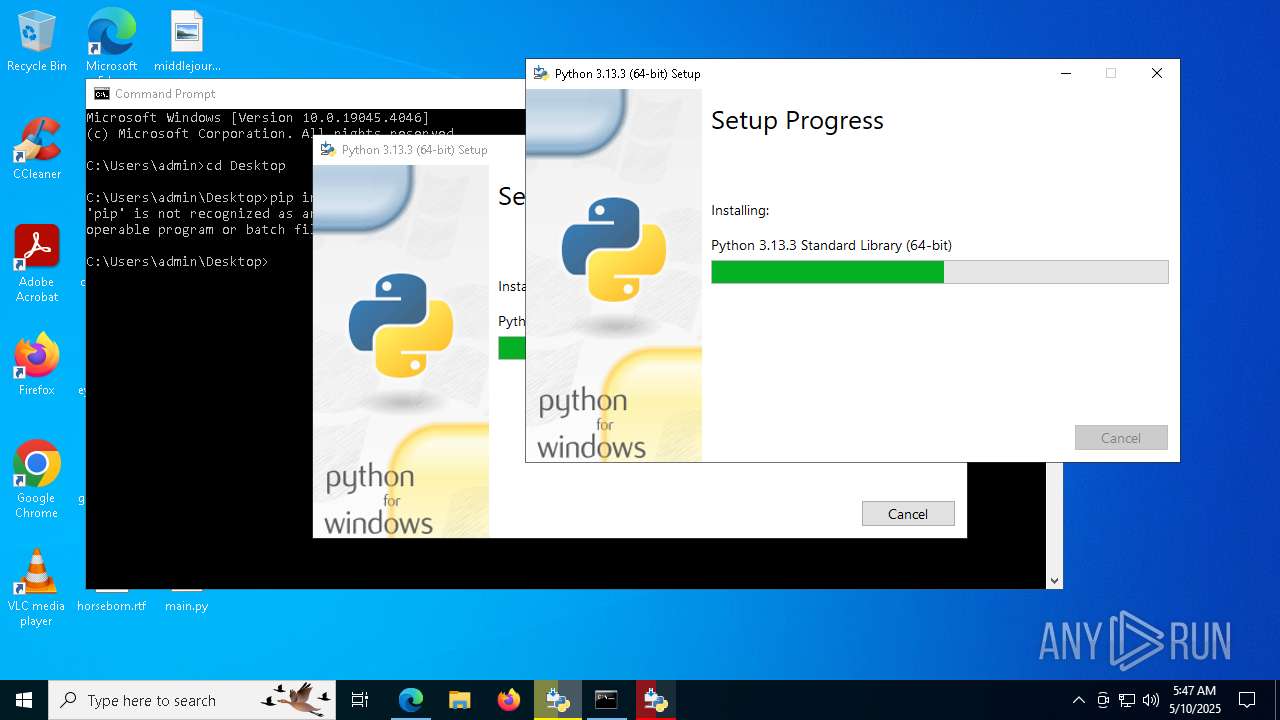Show hidden system tray icons
Image resolution: width=1280 pixels, height=720 pixels.
click(x=1078, y=700)
